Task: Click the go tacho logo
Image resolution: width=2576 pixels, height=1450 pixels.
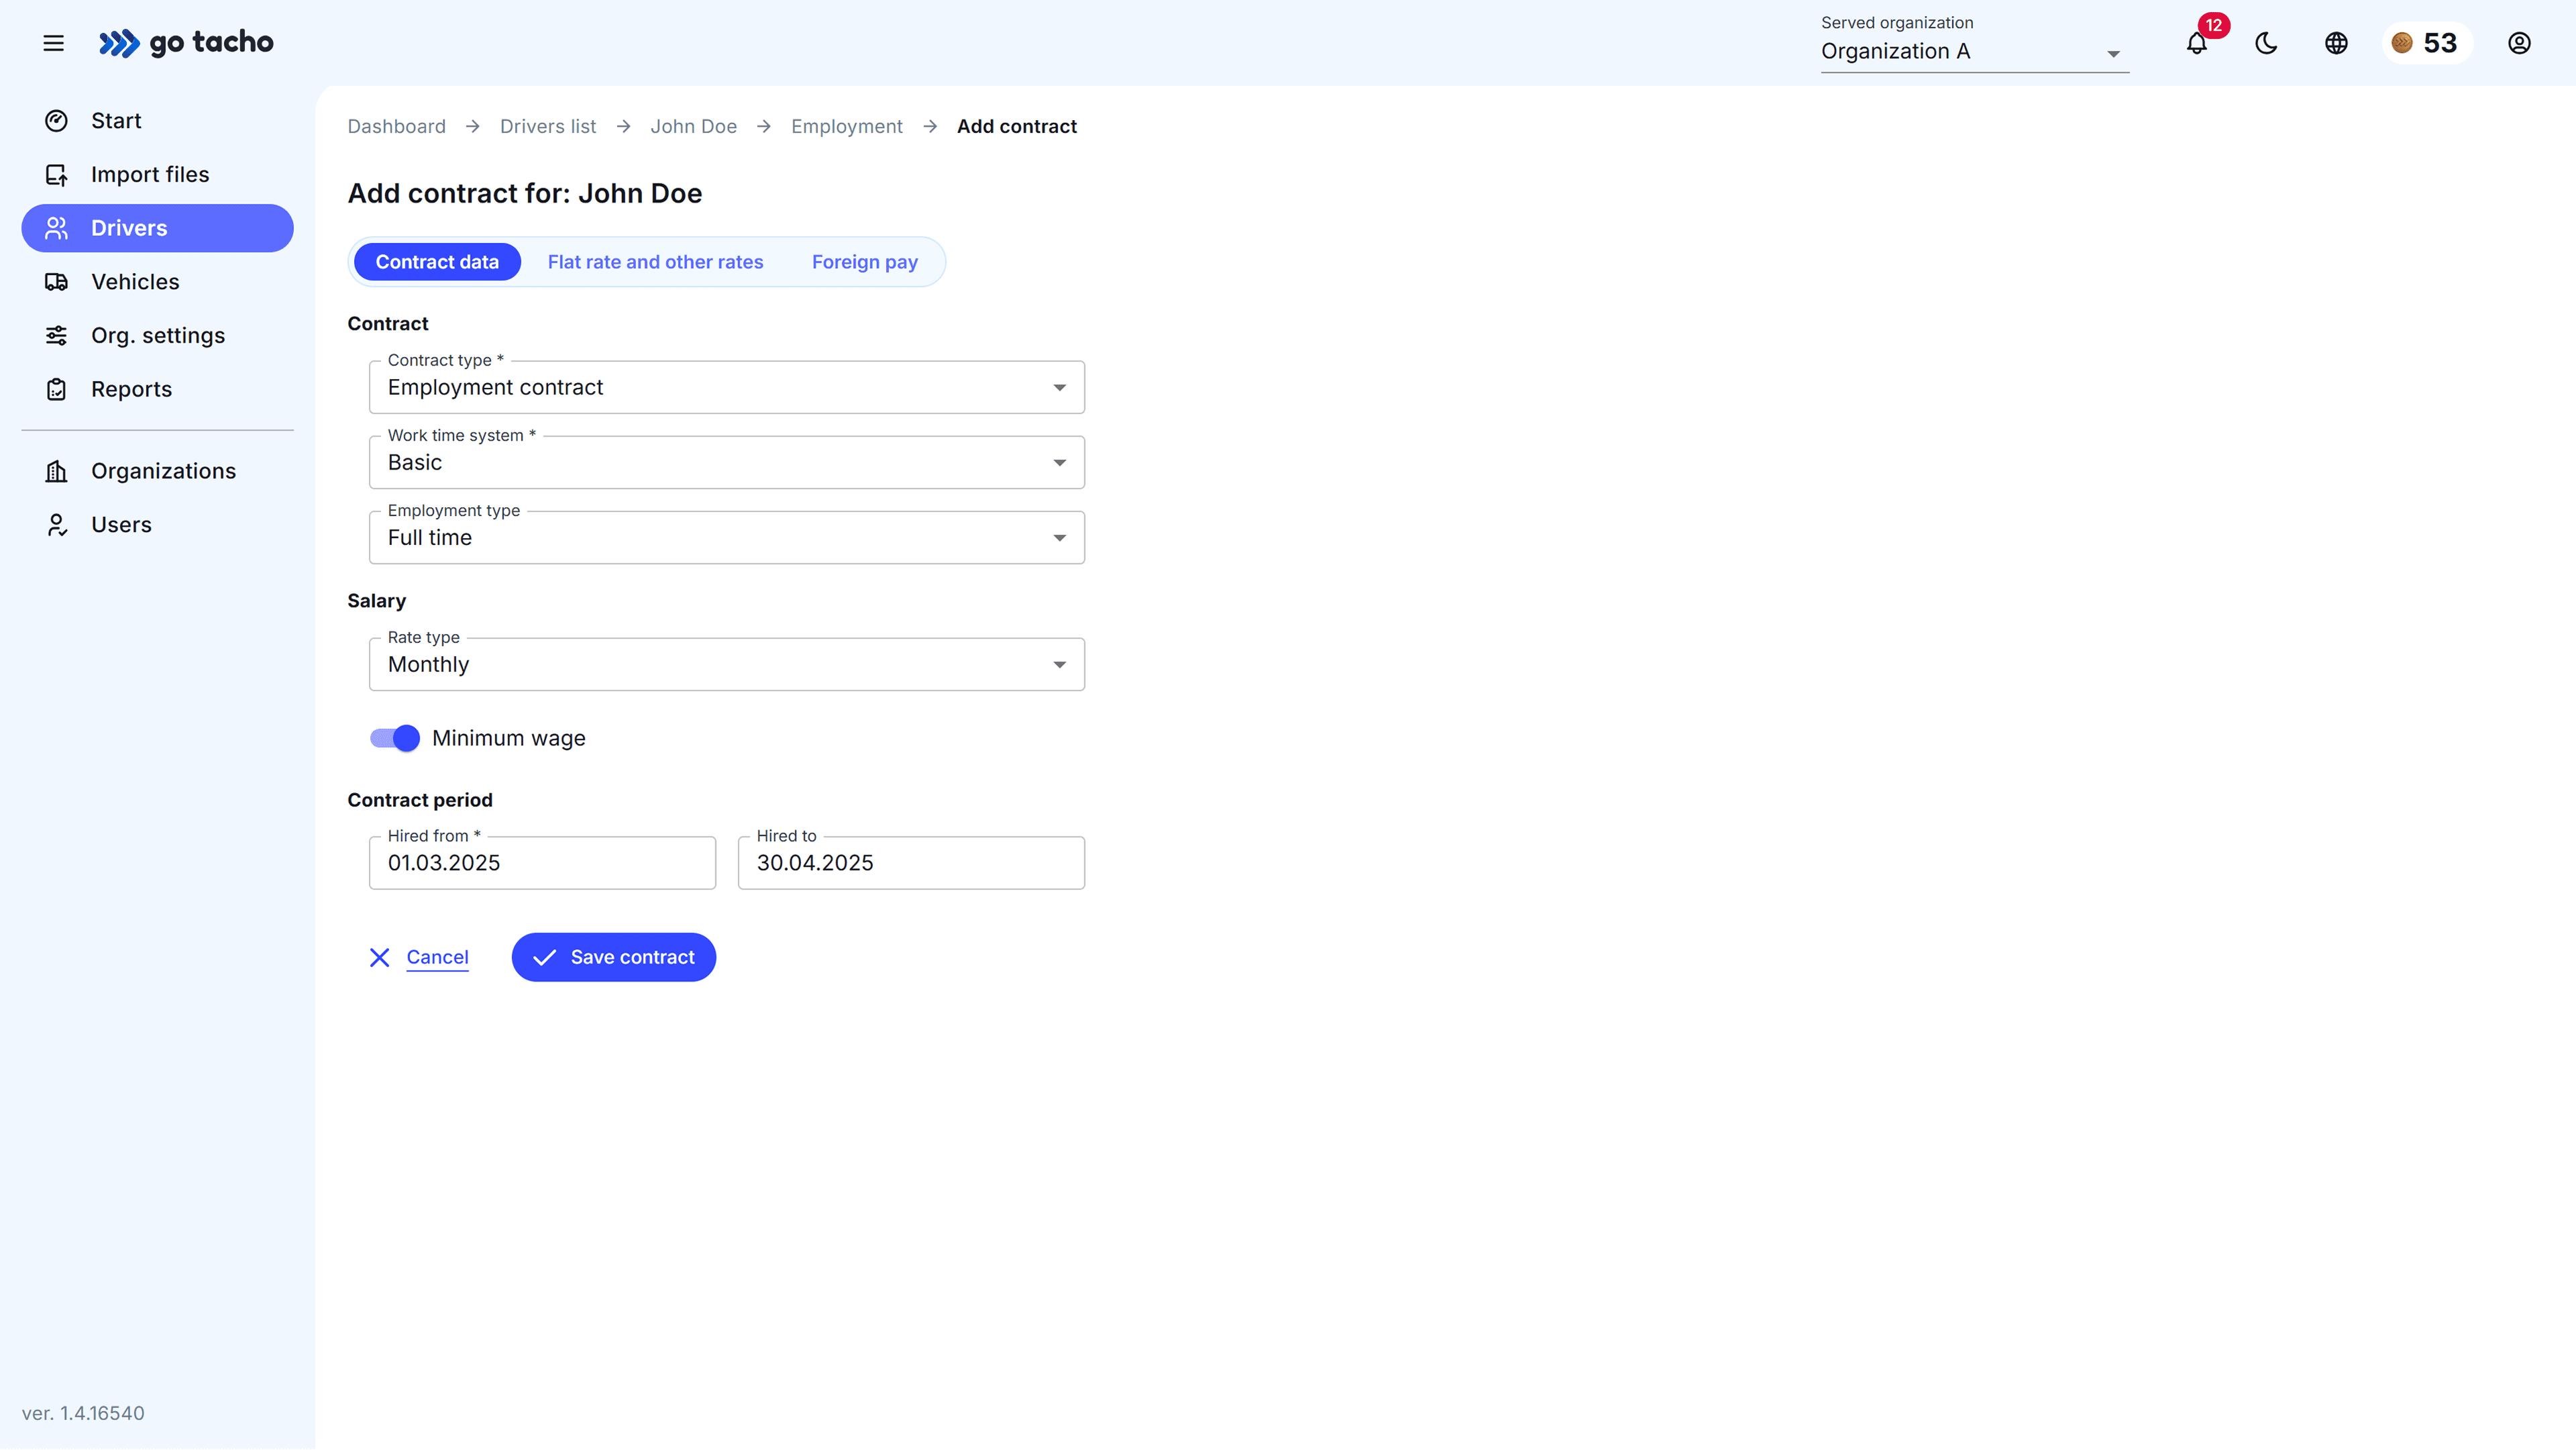Action: tap(186, 43)
